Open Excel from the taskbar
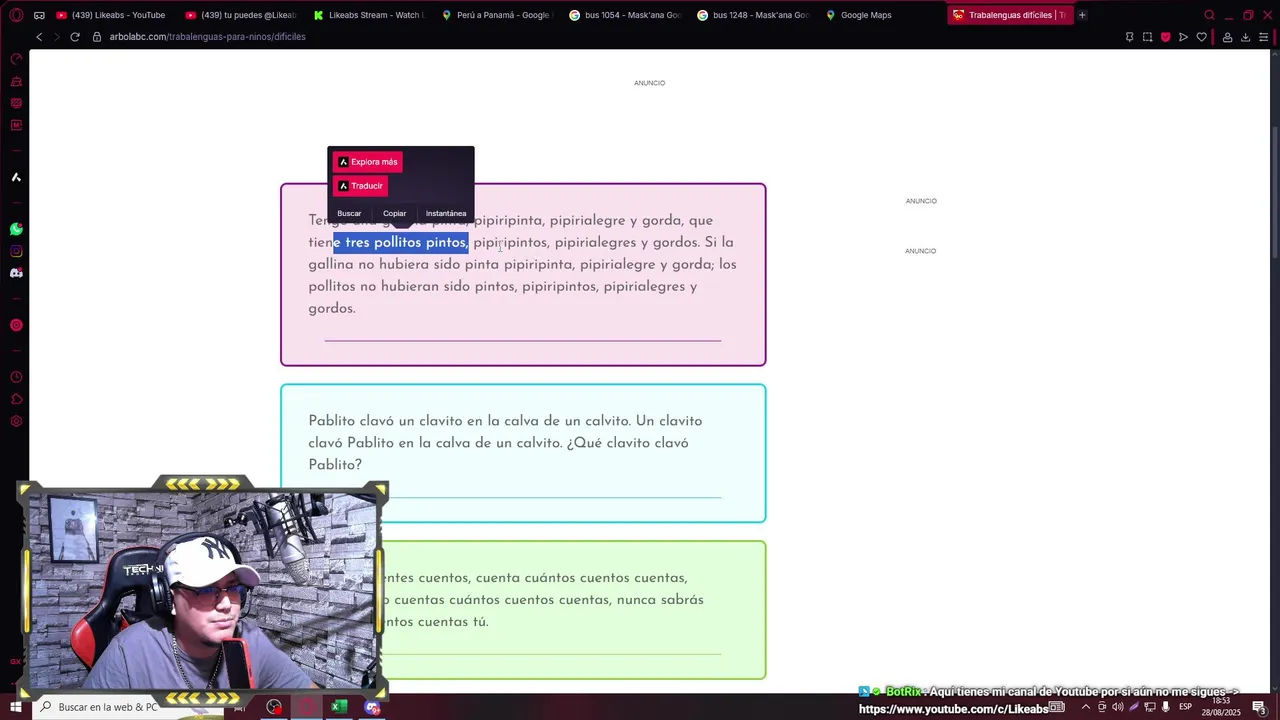Image resolution: width=1280 pixels, height=720 pixels. [x=339, y=707]
